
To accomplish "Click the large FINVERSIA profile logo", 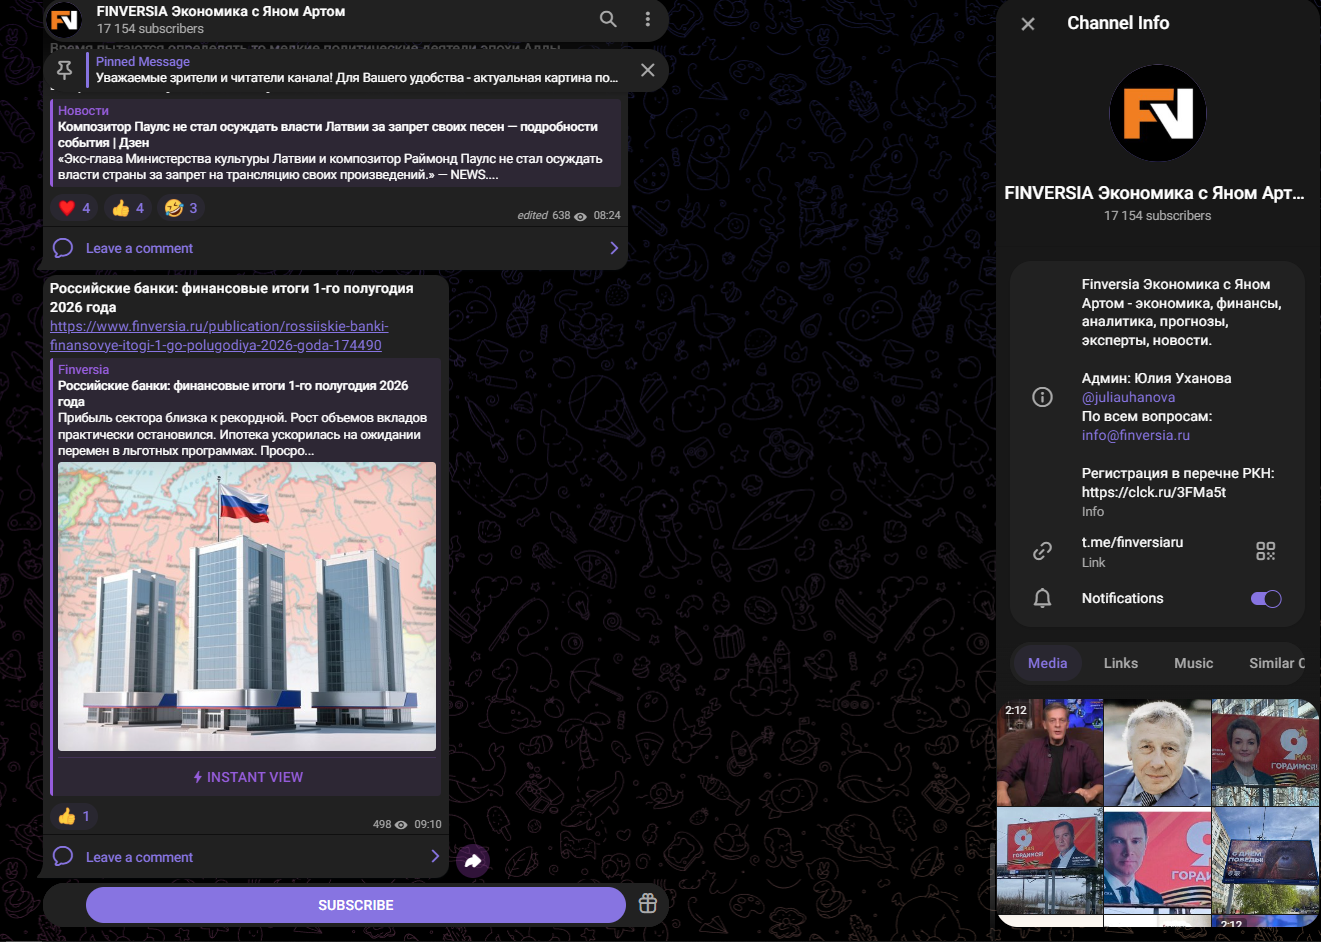I will click(1158, 113).
